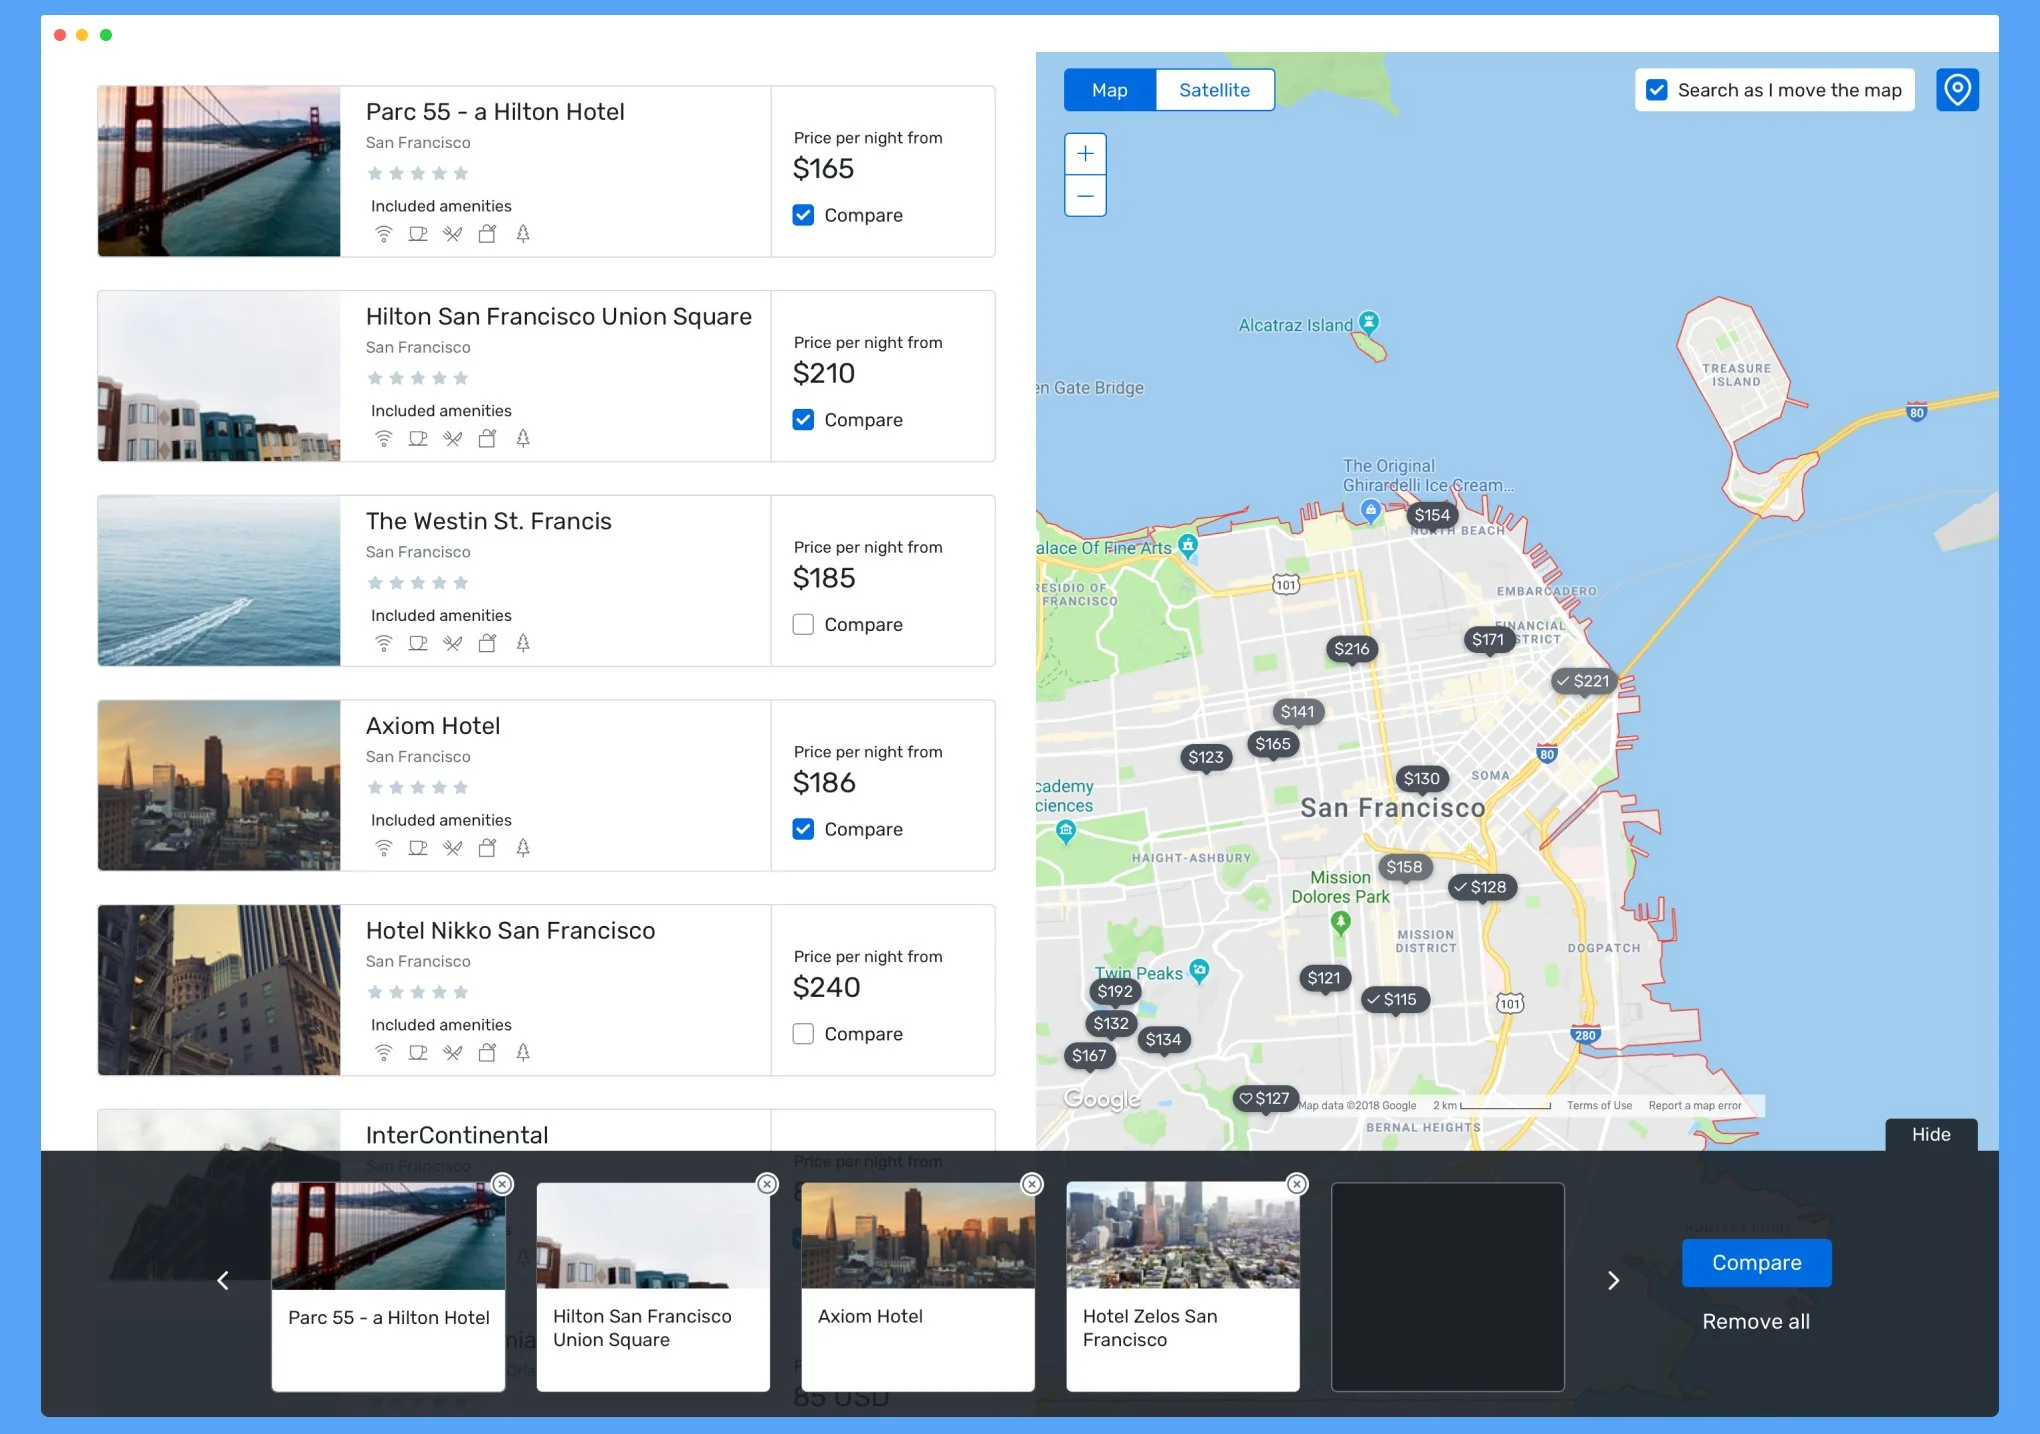Select the Map view tab
The image size is (2040, 1434).
tap(1109, 90)
